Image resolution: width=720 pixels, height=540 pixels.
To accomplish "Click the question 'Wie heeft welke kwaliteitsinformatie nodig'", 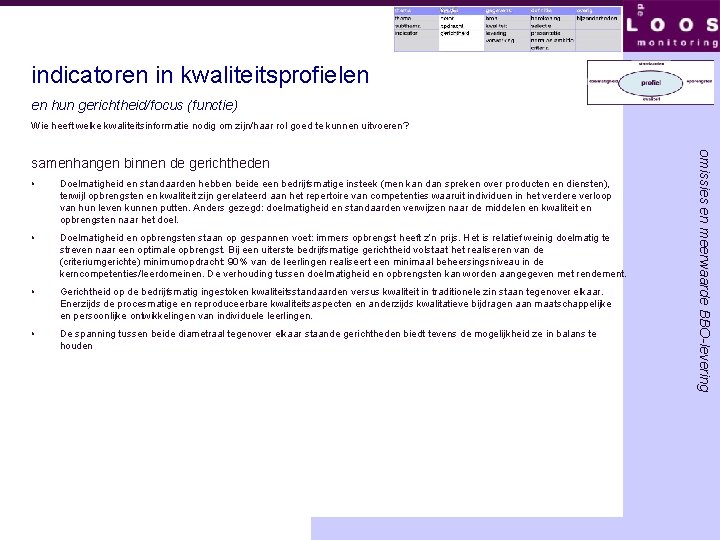I will (x=220, y=126).
